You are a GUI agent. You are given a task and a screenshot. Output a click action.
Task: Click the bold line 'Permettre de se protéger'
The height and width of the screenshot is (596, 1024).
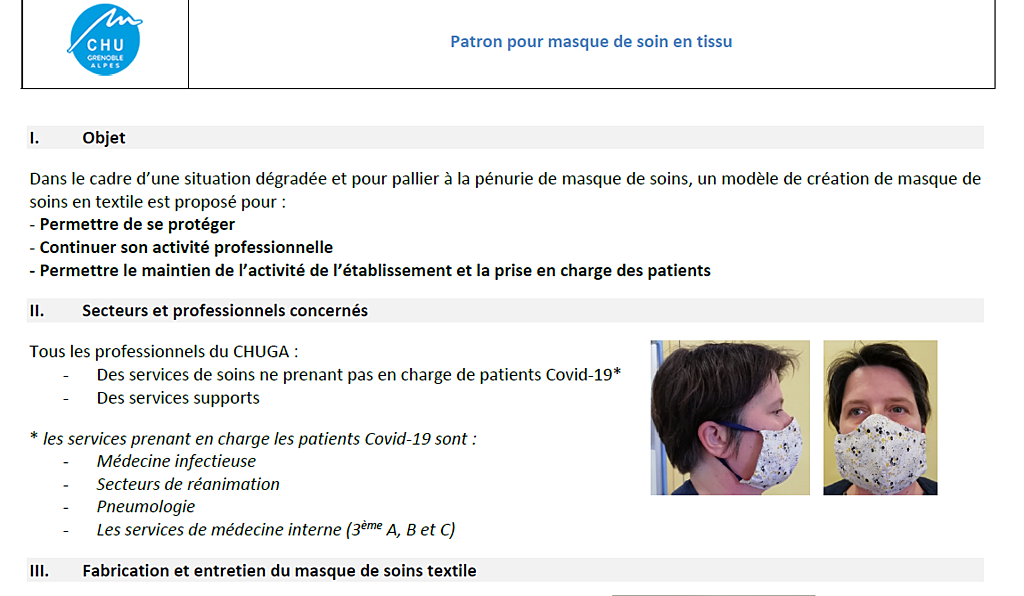[x=132, y=225]
